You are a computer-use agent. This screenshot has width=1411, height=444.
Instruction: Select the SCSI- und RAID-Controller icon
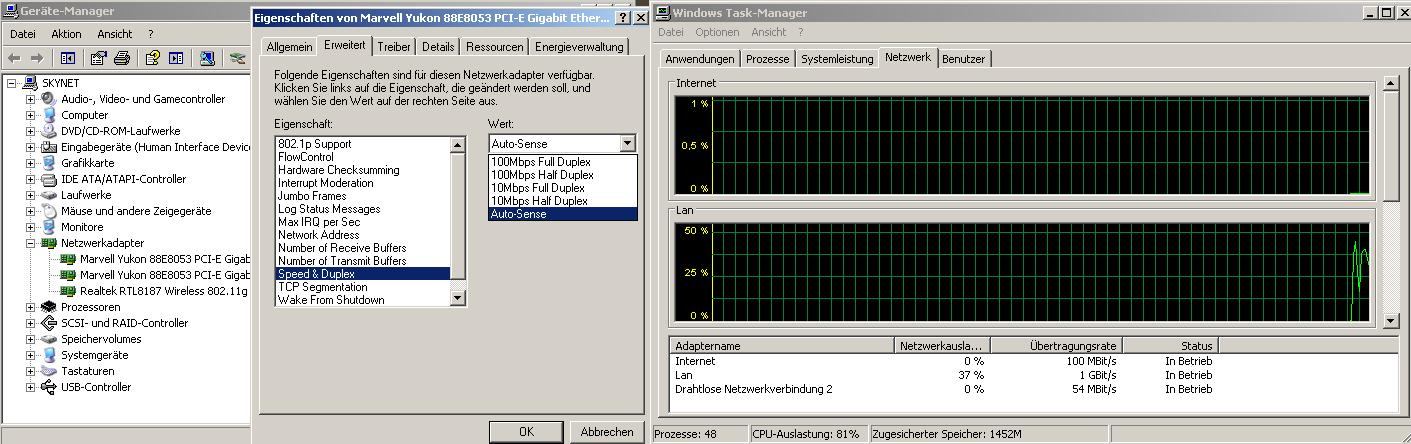(49, 323)
